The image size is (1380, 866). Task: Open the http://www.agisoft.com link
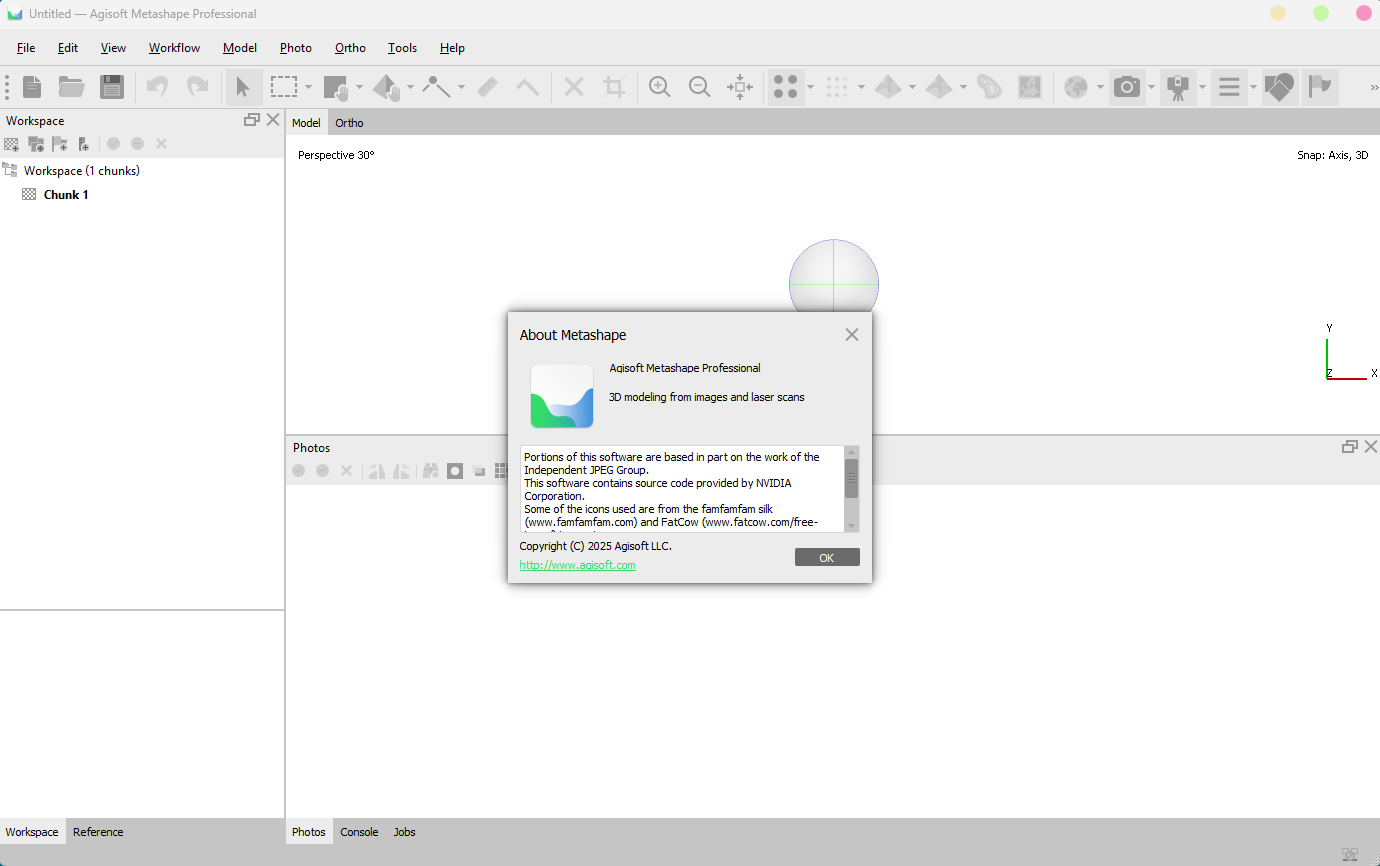tap(577, 565)
